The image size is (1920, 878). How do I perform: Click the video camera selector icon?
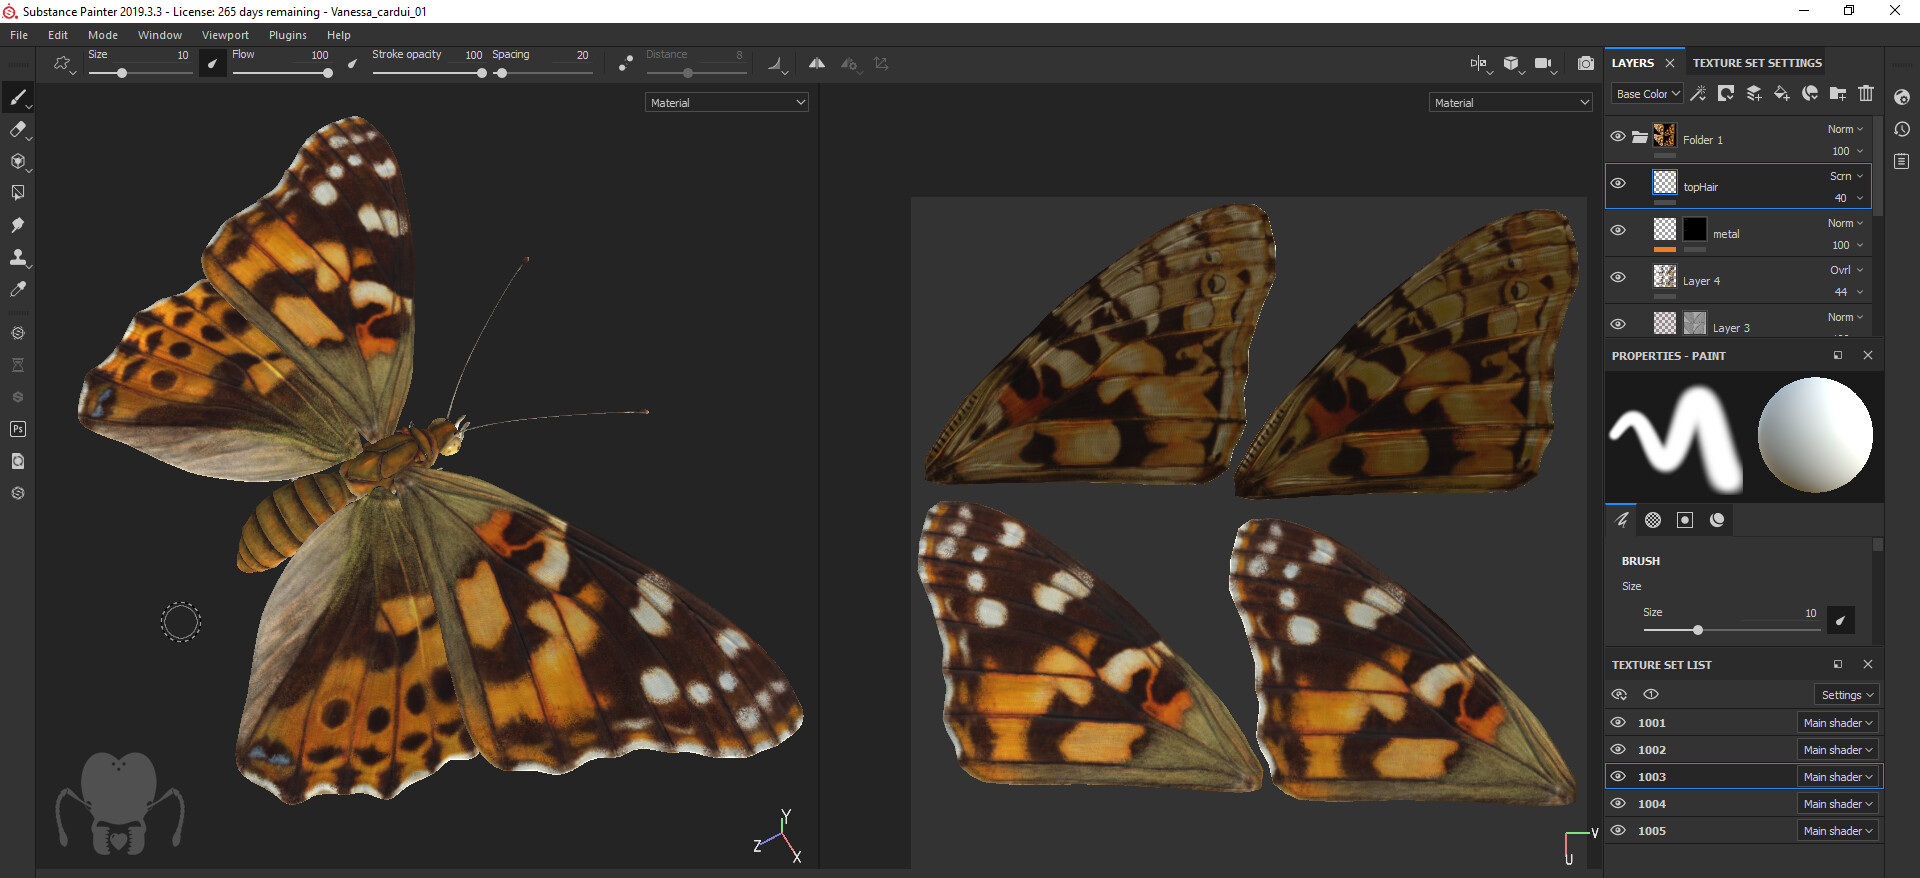[1543, 63]
